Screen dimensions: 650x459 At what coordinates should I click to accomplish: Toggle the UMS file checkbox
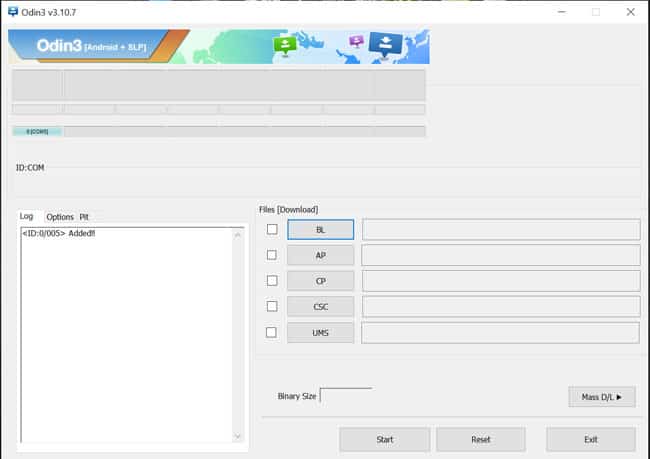tap(272, 332)
